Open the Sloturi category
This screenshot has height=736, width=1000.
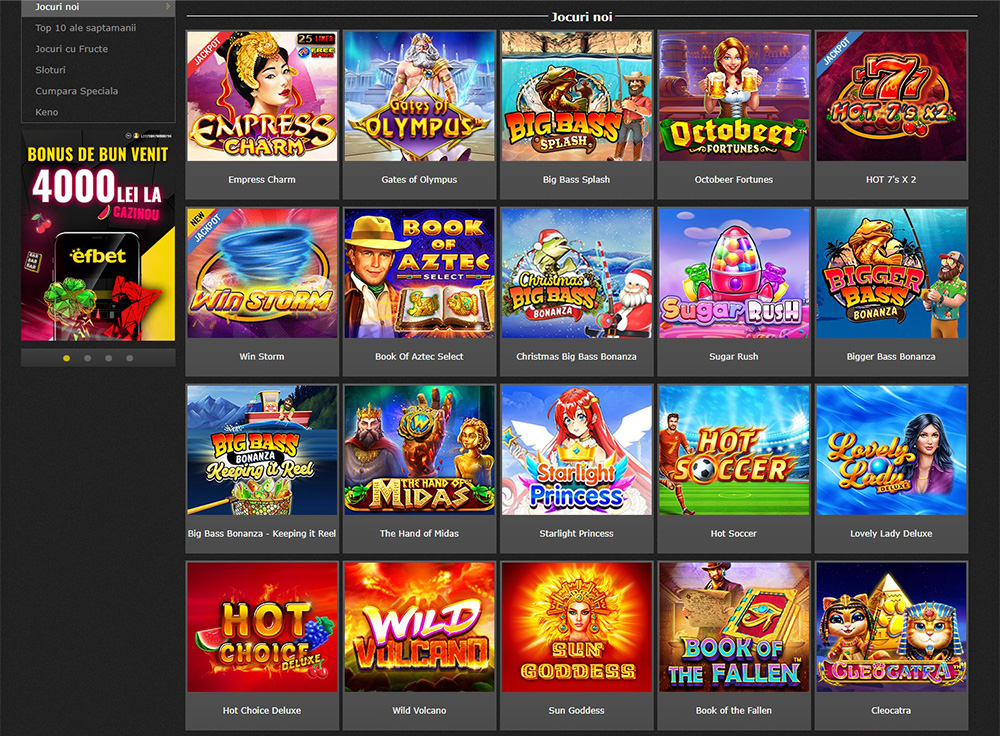[x=50, y=70]
